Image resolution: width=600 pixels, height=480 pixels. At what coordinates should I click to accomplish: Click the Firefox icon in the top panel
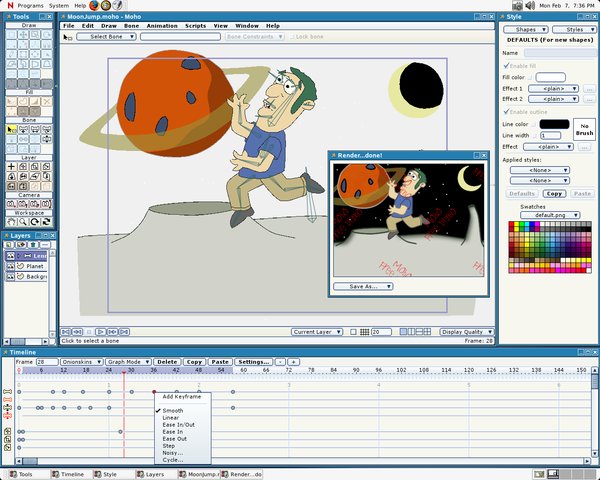94,5
